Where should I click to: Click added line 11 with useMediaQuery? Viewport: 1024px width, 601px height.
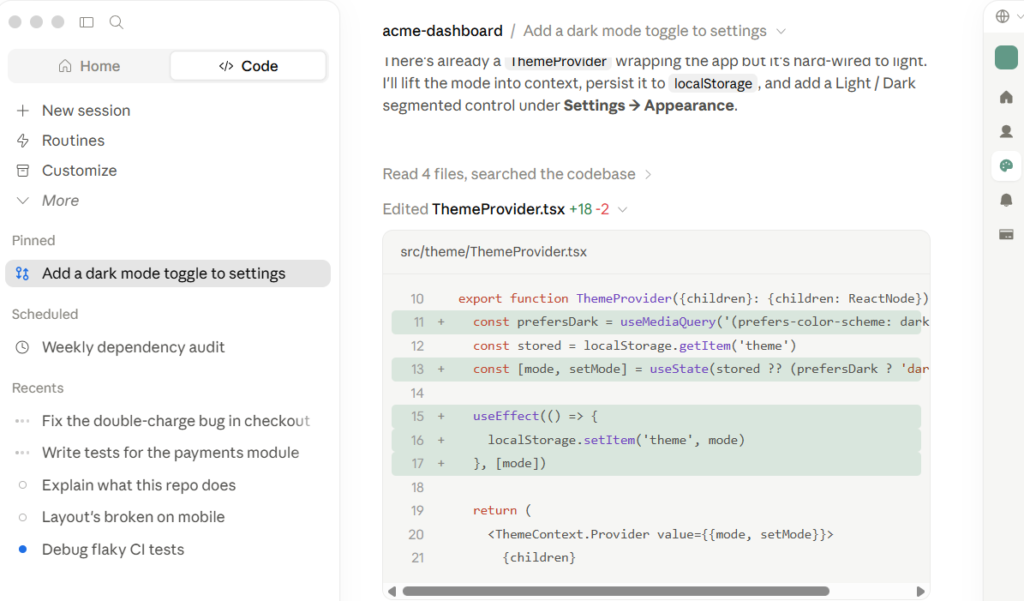coord(656,322)
